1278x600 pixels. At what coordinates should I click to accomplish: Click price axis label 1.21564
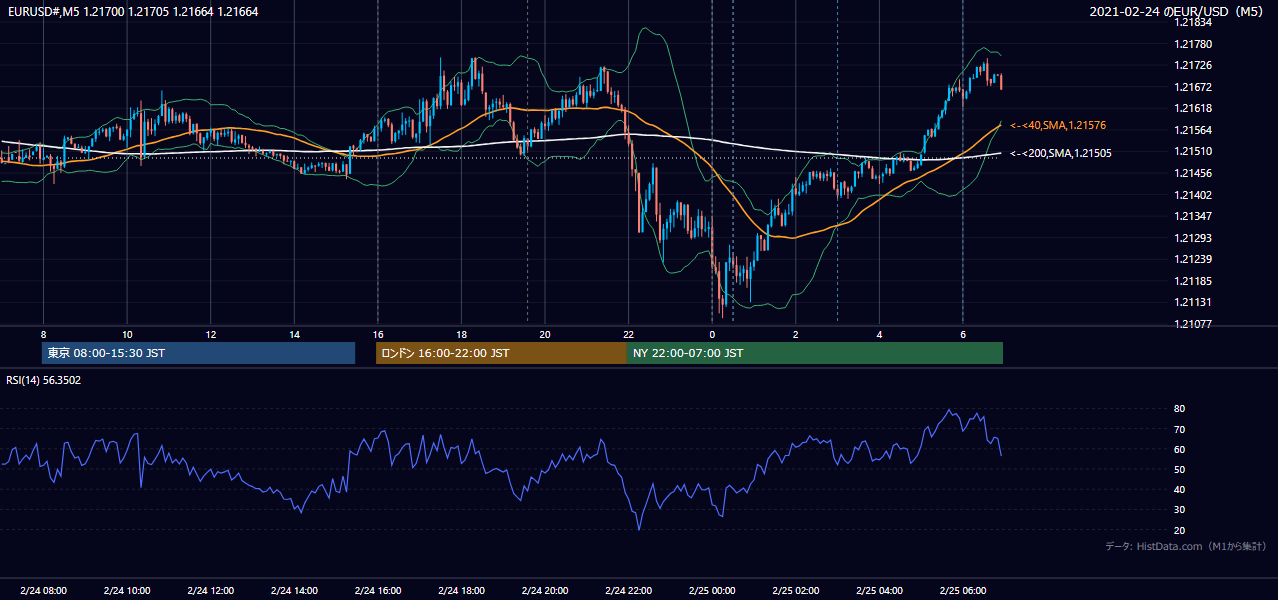point(1193,130)
